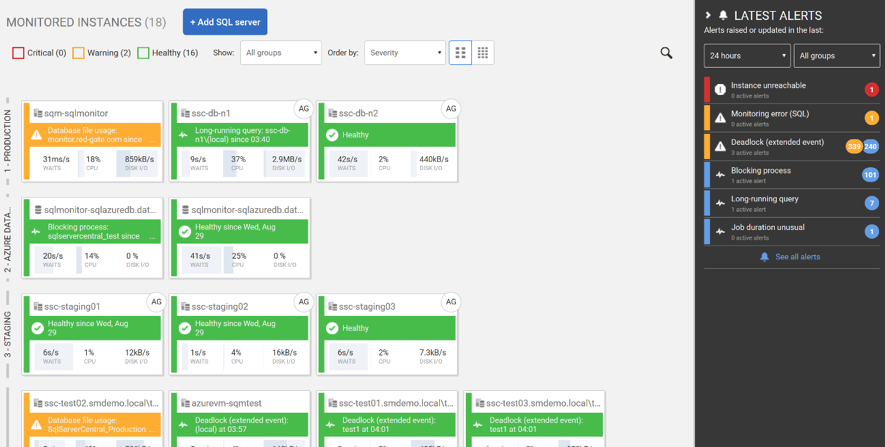The width and height of the screenshot is (885, 447).
Task: Click the healthy checkmark on ssc-staging01
Action: coord(37,328)
